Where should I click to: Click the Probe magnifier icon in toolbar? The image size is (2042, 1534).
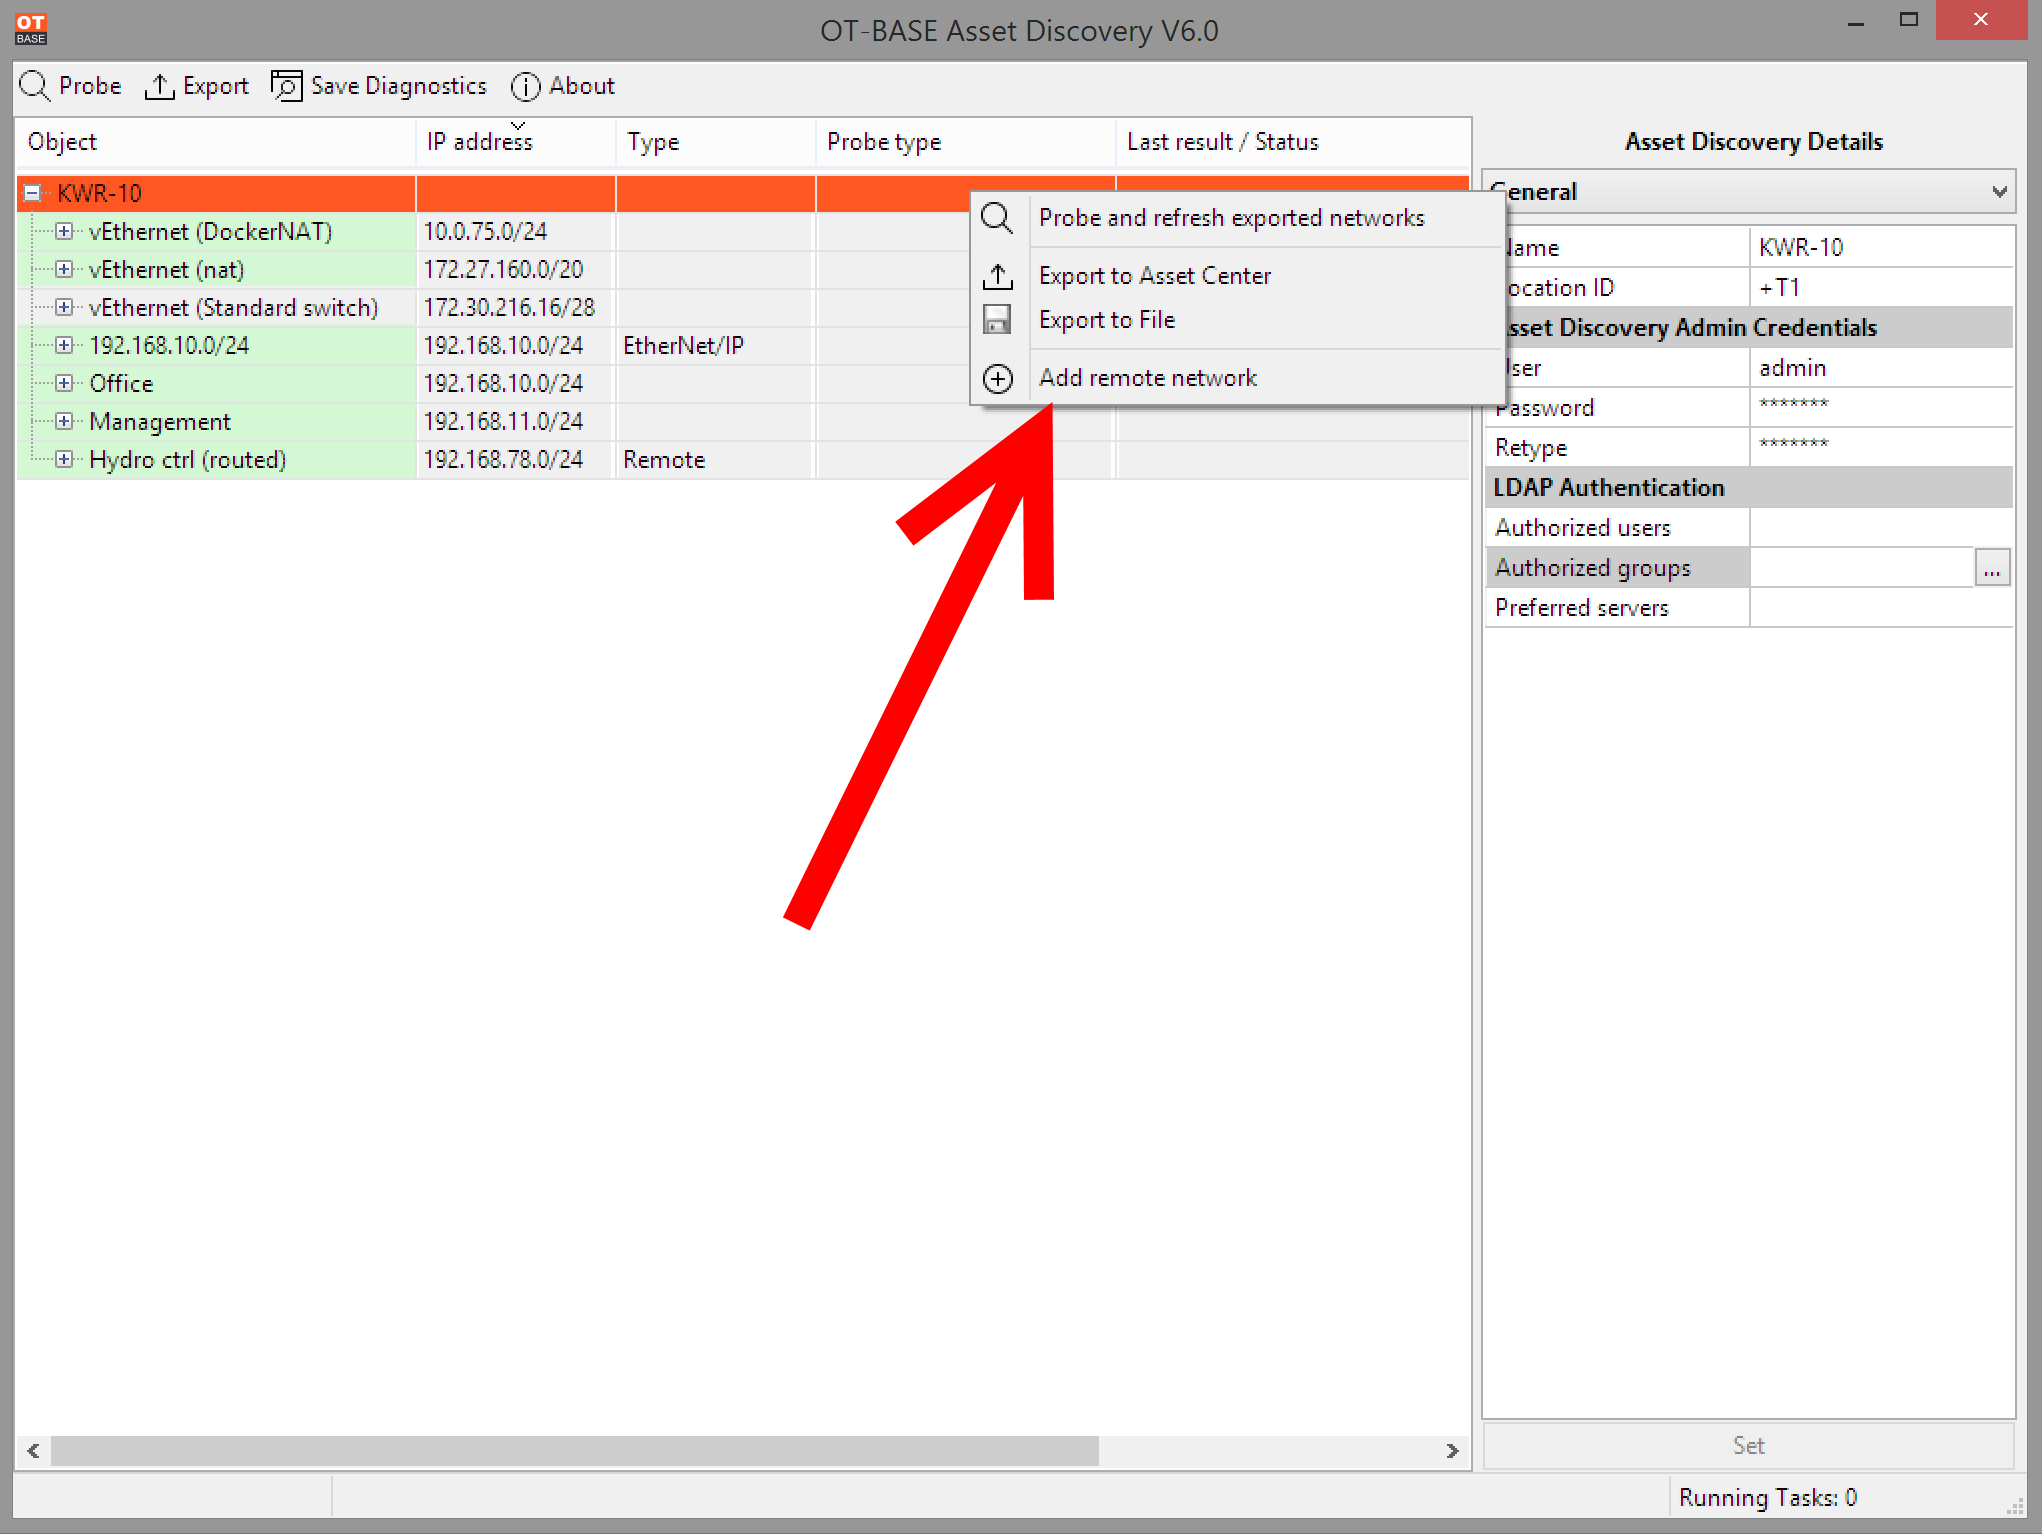click(34, 86)
